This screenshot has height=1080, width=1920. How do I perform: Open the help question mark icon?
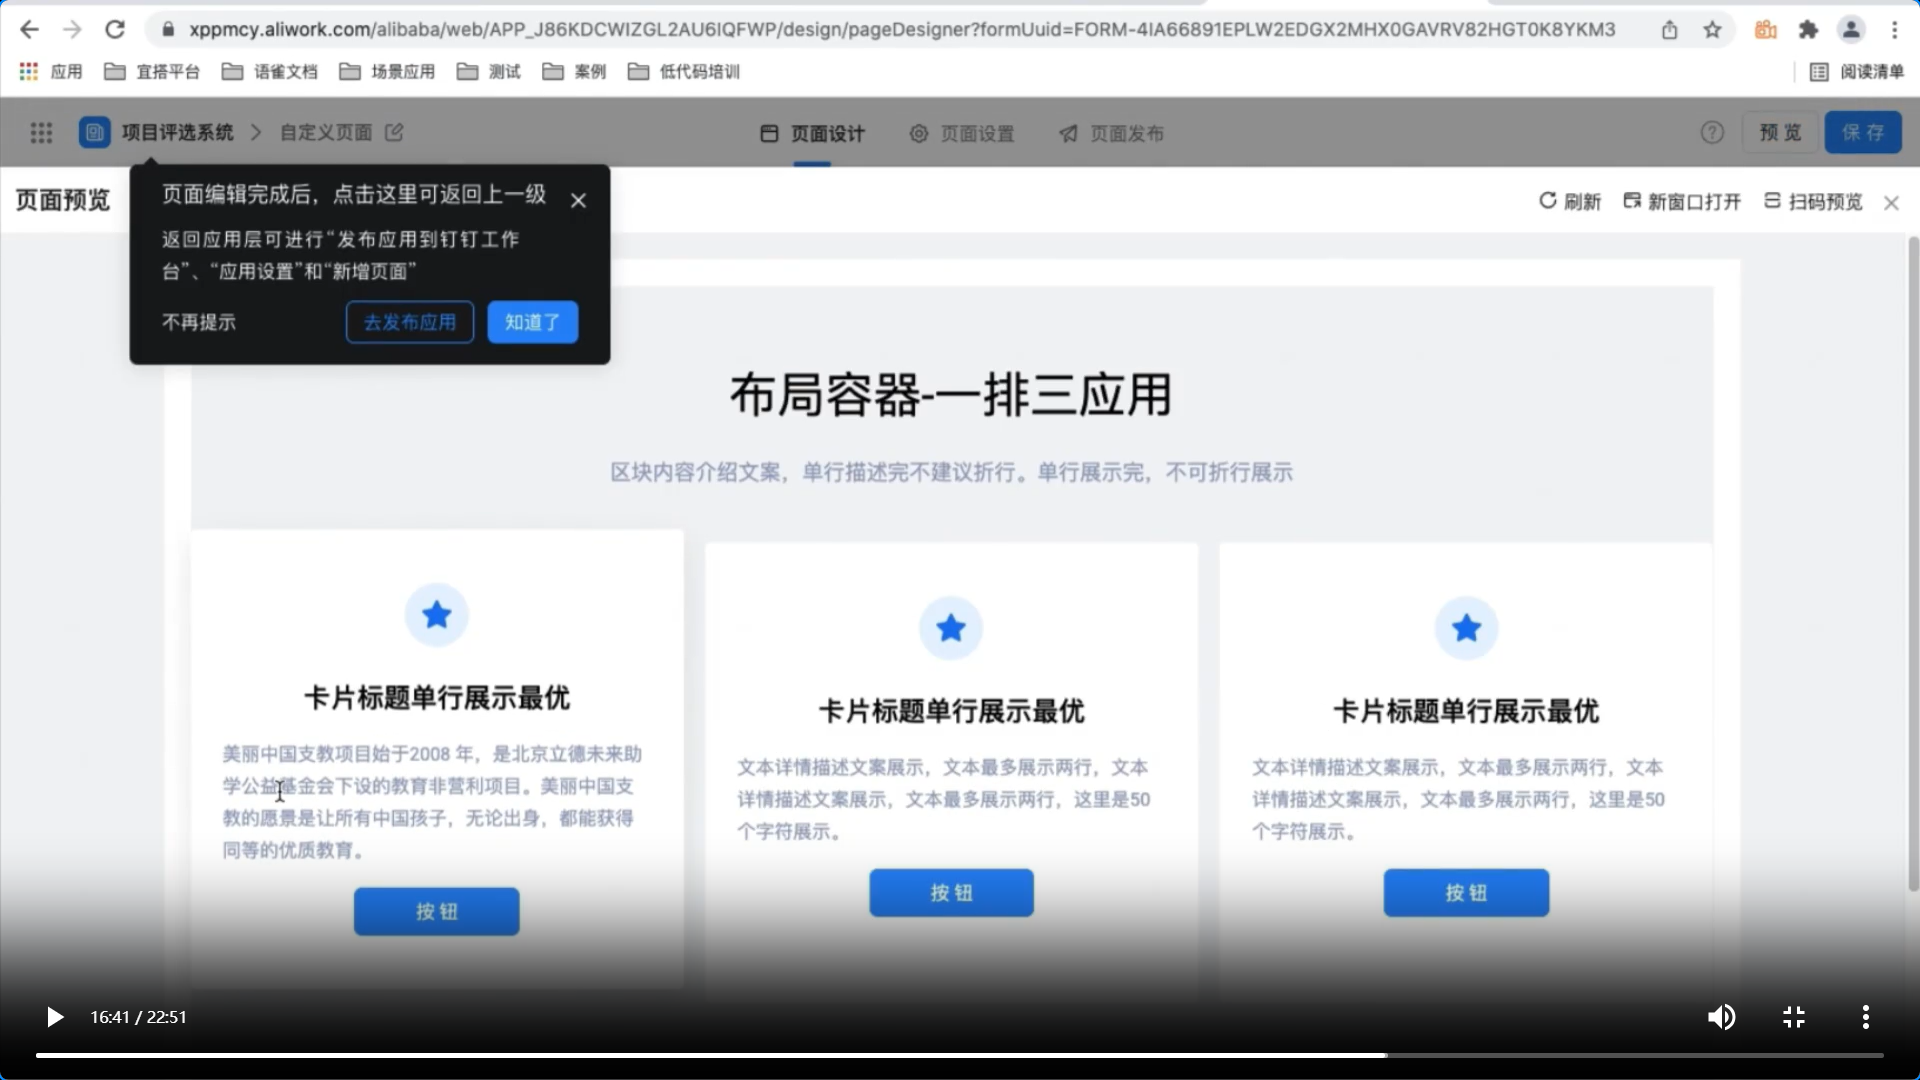pyautogui.click(x=1712, y=133)
